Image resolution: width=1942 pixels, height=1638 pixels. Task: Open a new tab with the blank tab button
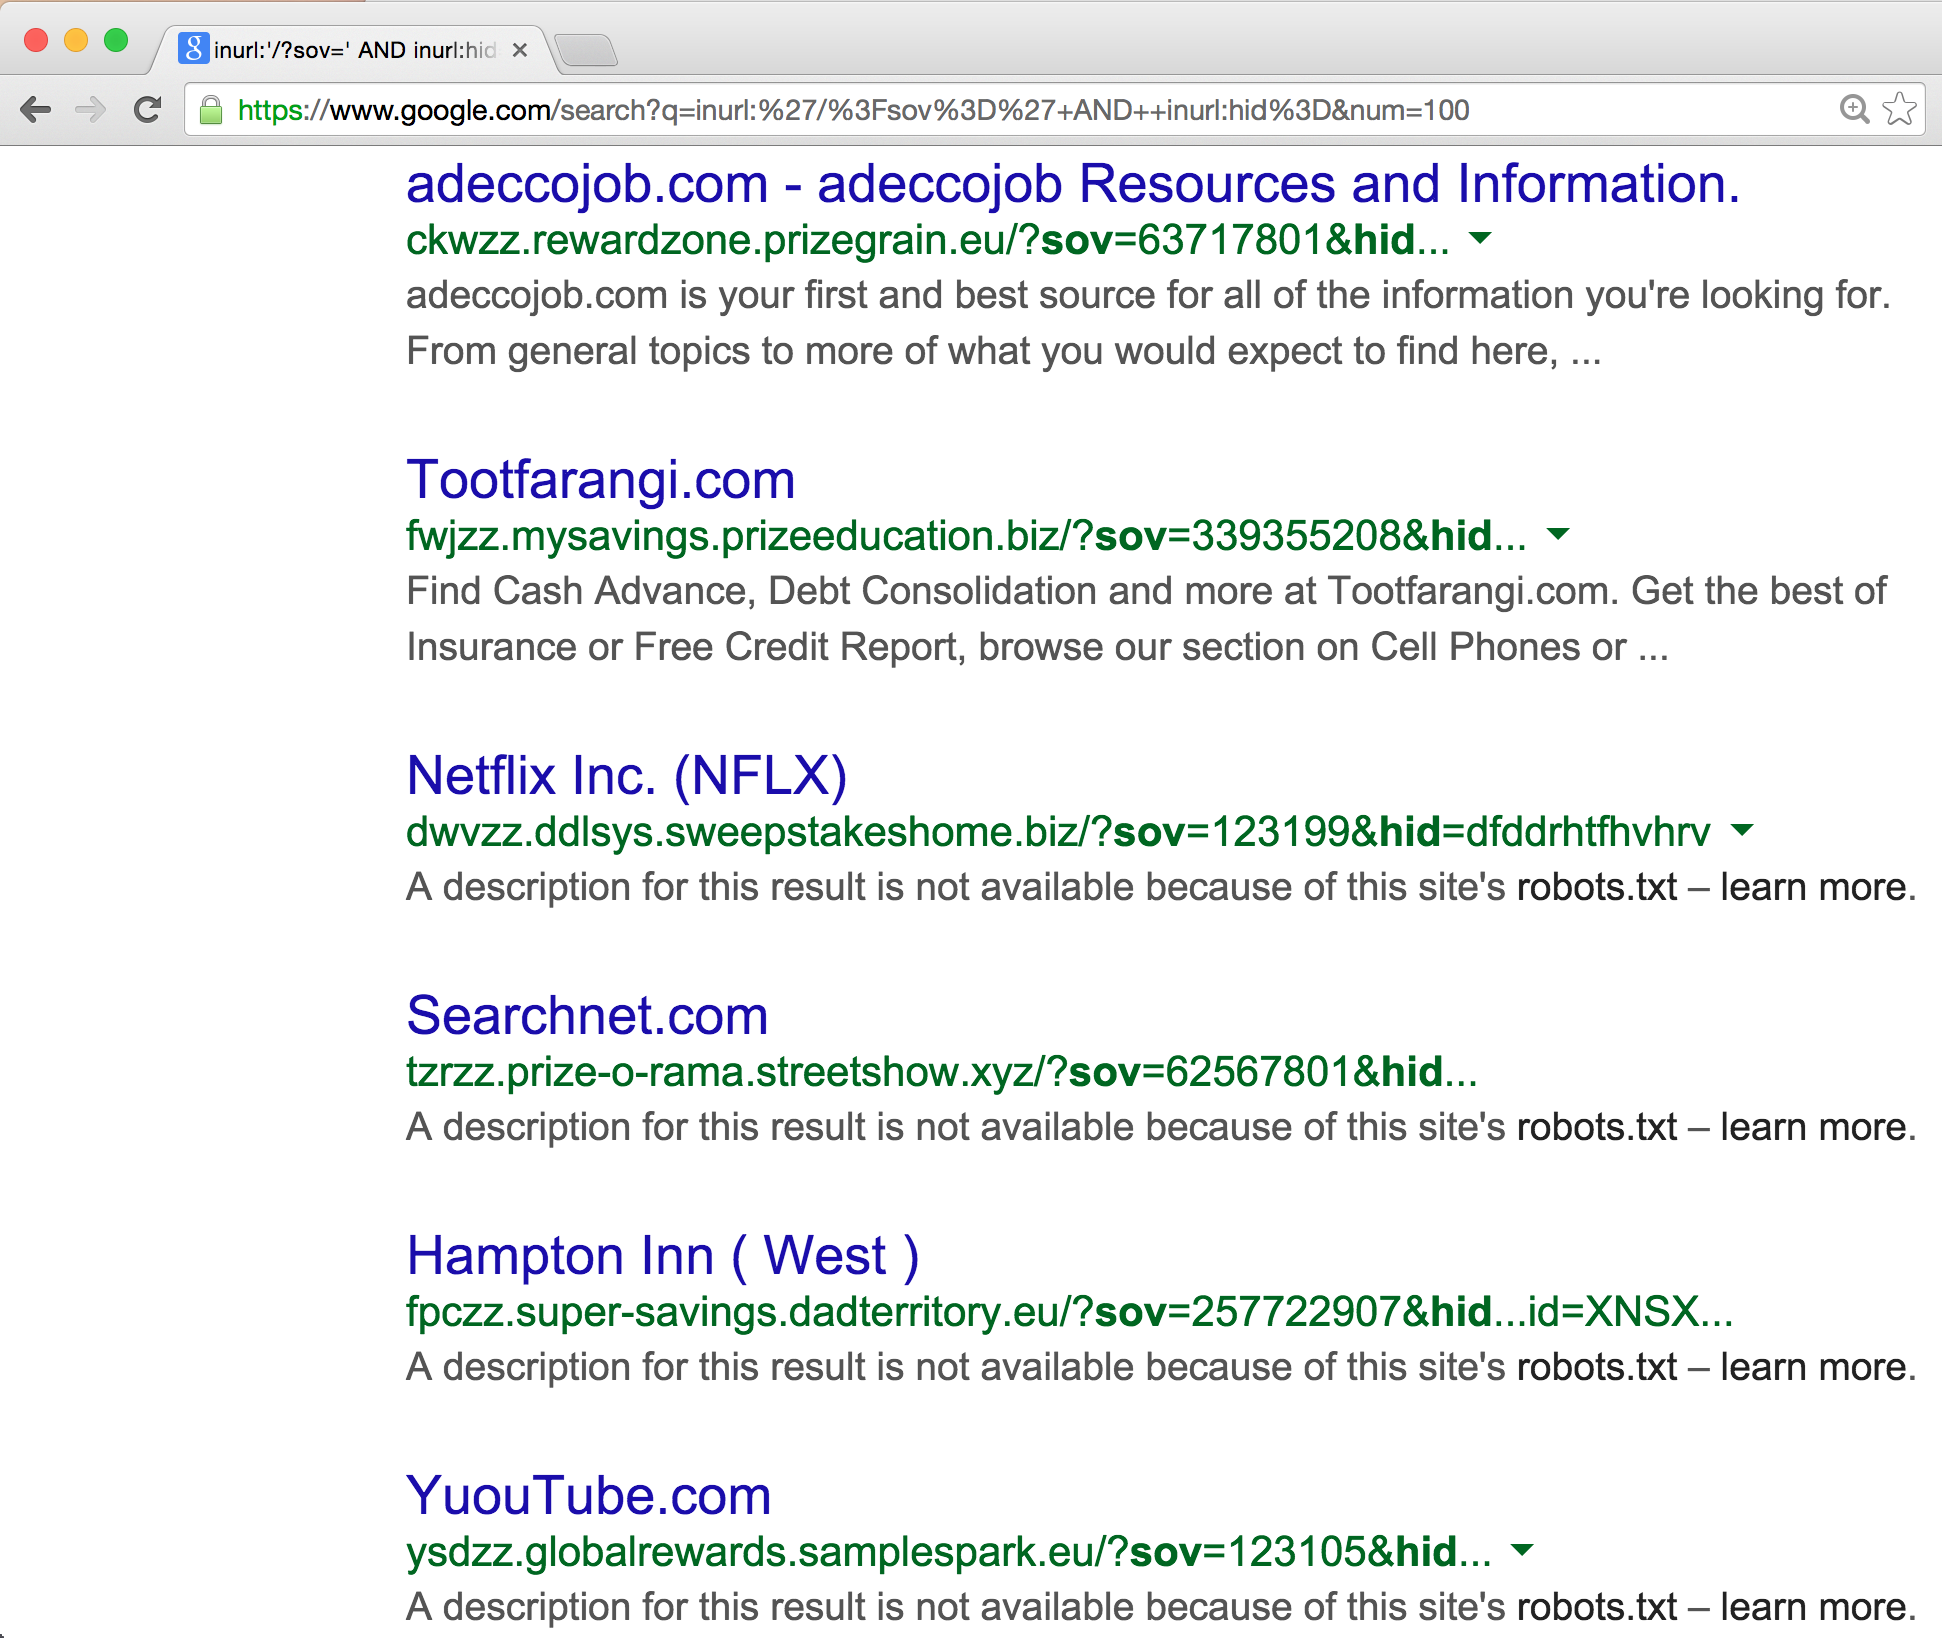pos(586,50)
